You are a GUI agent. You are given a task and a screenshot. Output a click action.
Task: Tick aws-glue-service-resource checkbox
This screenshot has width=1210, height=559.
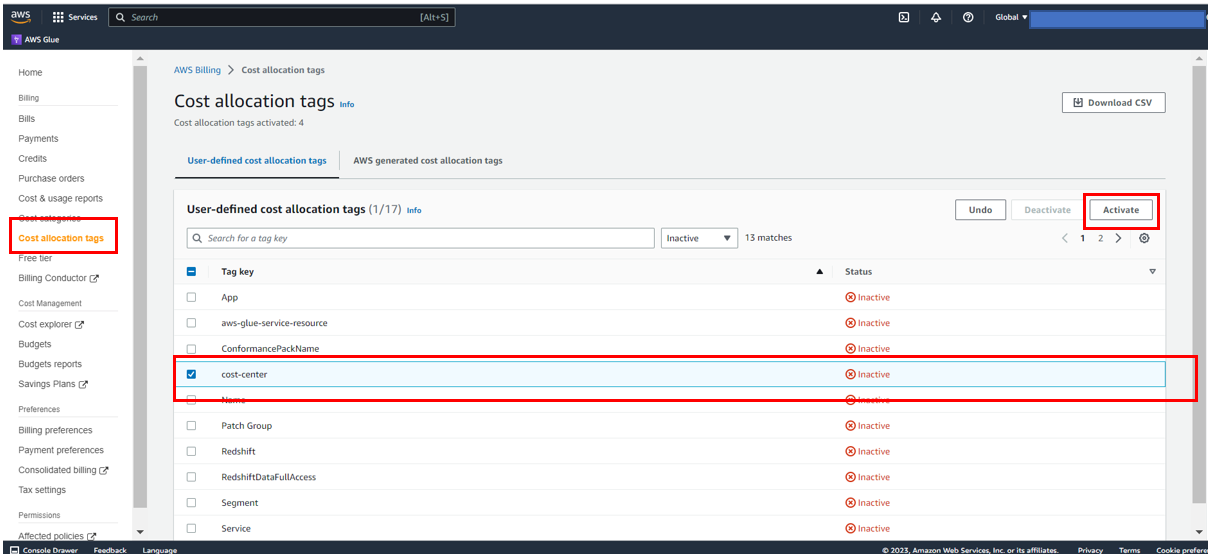point(192,323)
